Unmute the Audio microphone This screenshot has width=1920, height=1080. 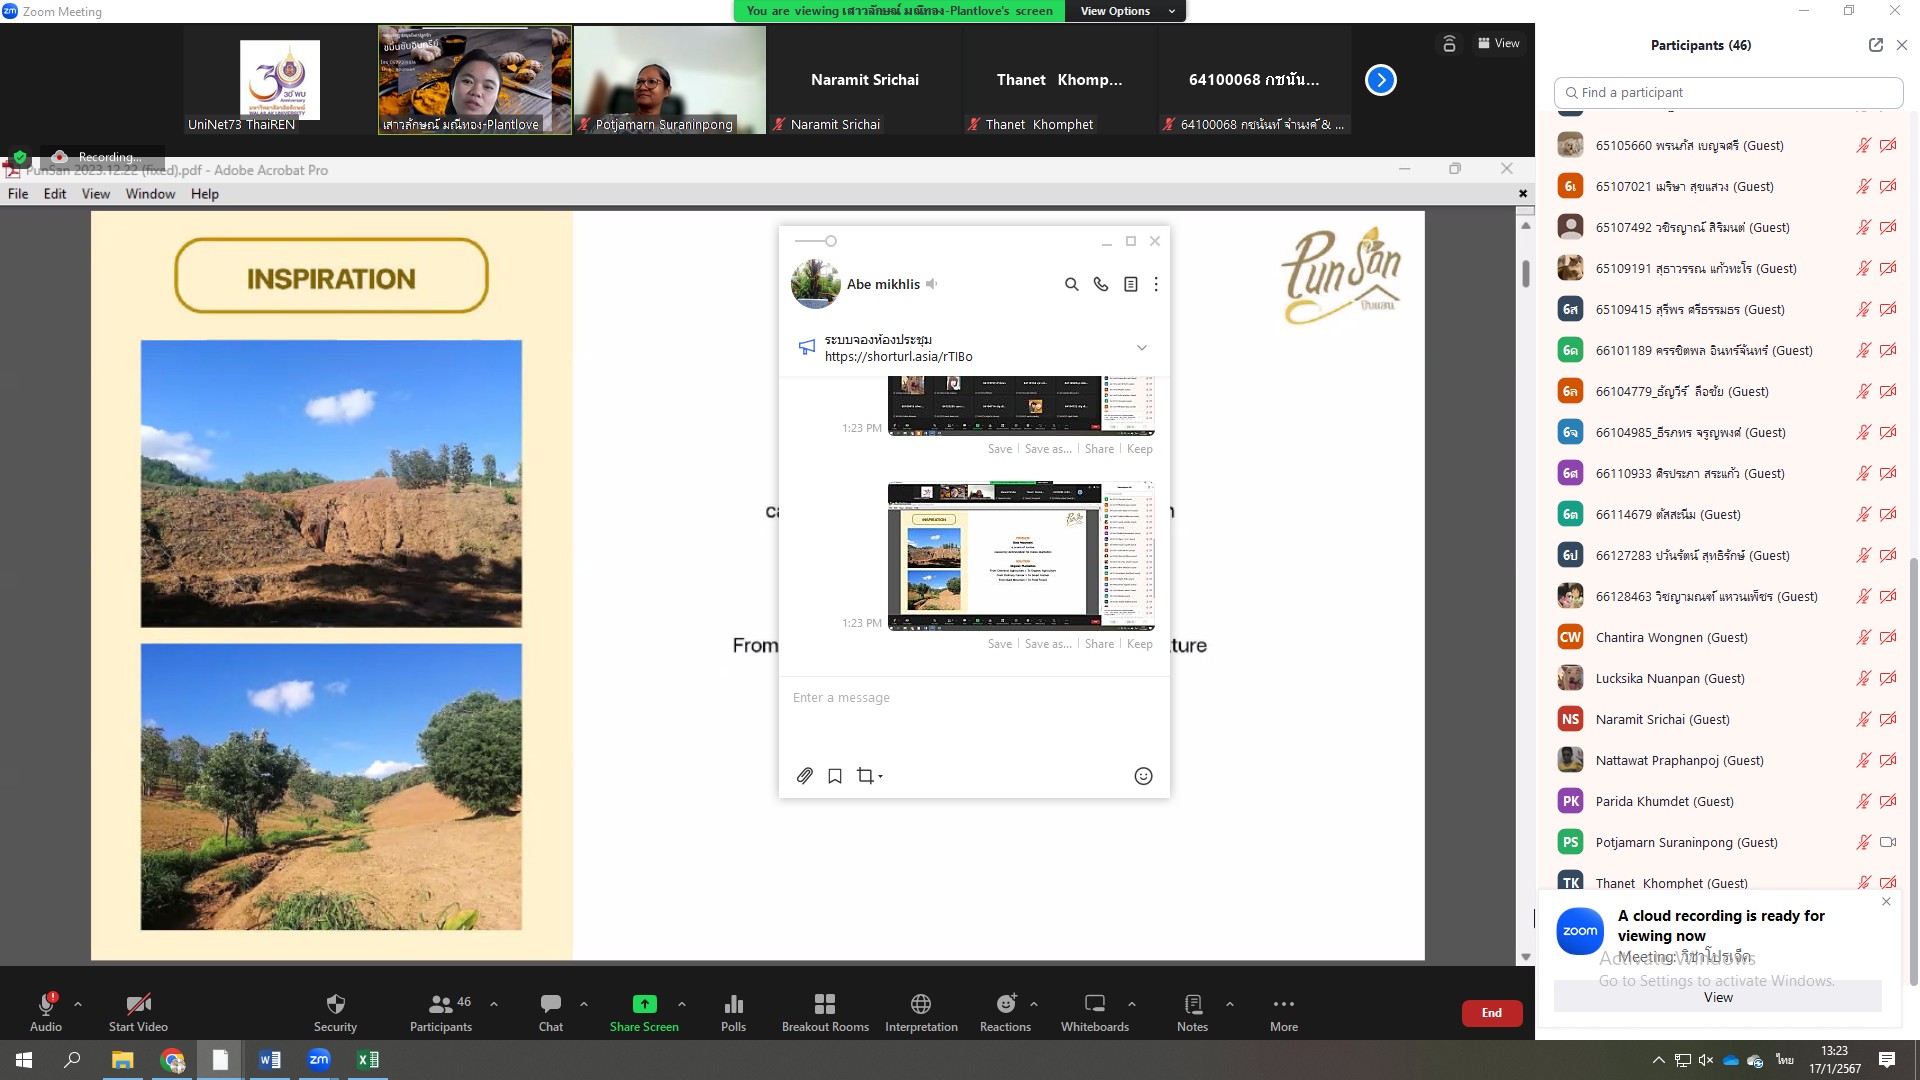[46, 1005]
